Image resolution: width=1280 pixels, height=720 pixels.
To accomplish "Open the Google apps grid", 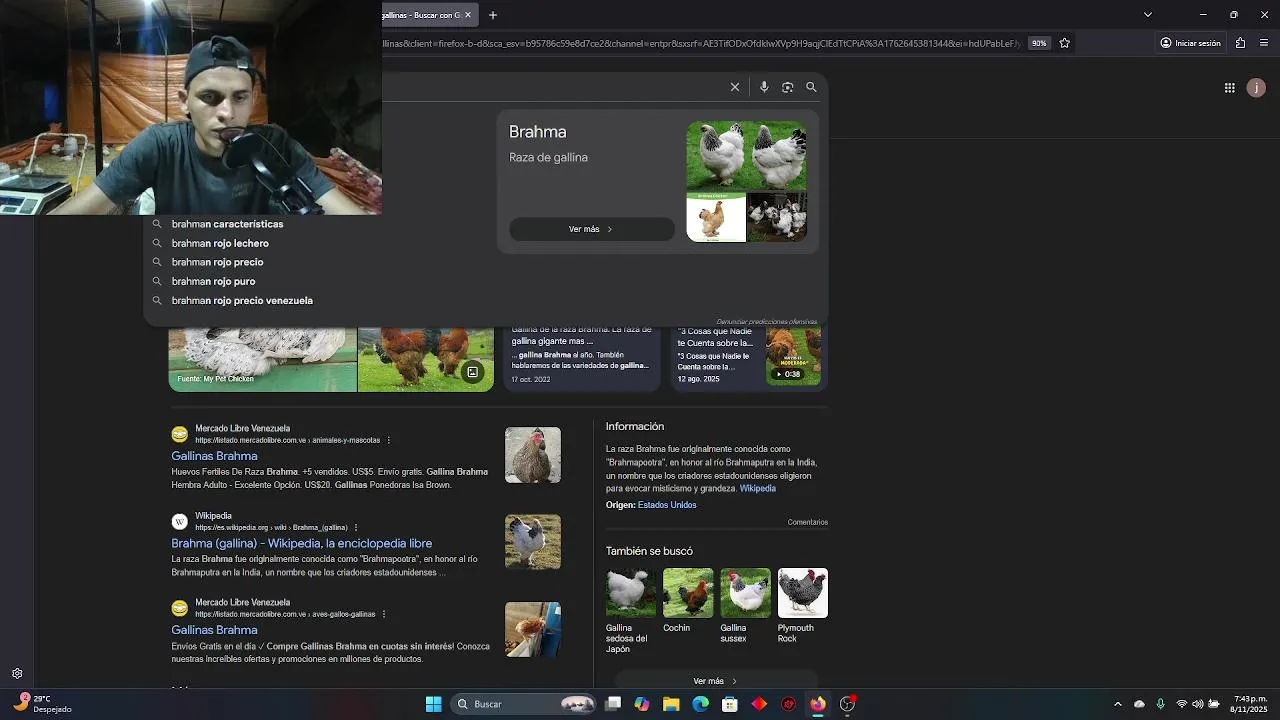I will 1230,88.
